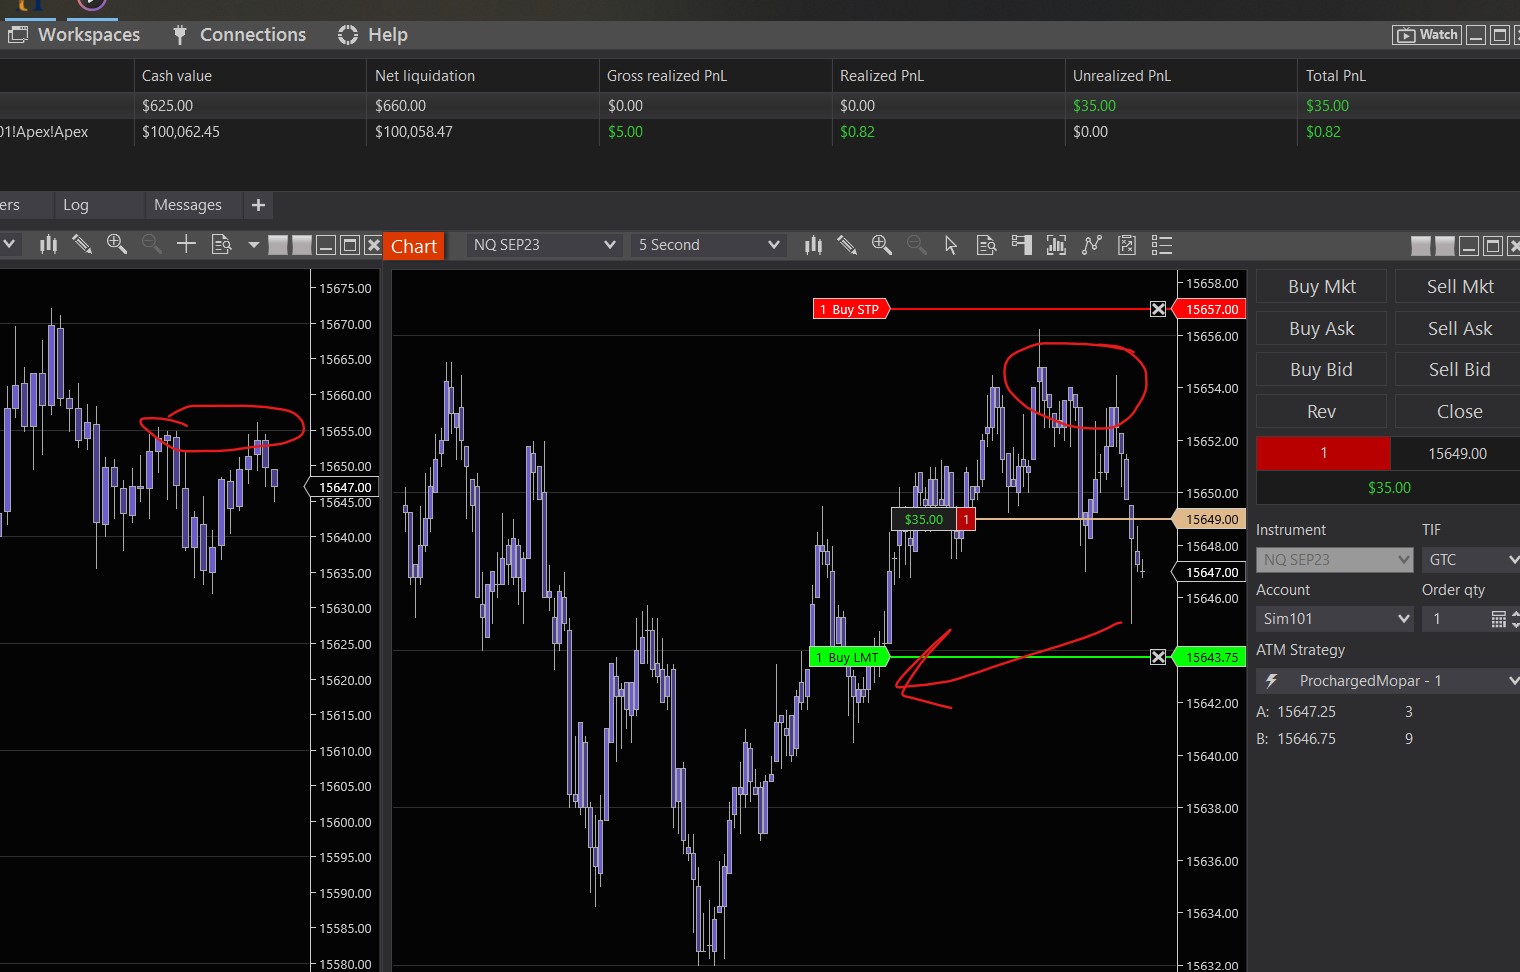Select drawing tools pencil in left chart toolbar

pyautogui.click(x=82, y=244)
